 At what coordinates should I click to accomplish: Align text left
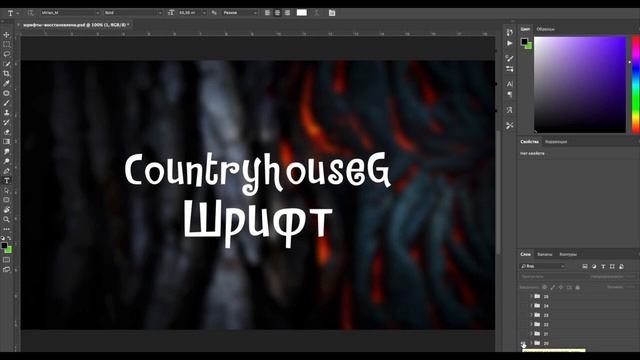pos(267,13)
